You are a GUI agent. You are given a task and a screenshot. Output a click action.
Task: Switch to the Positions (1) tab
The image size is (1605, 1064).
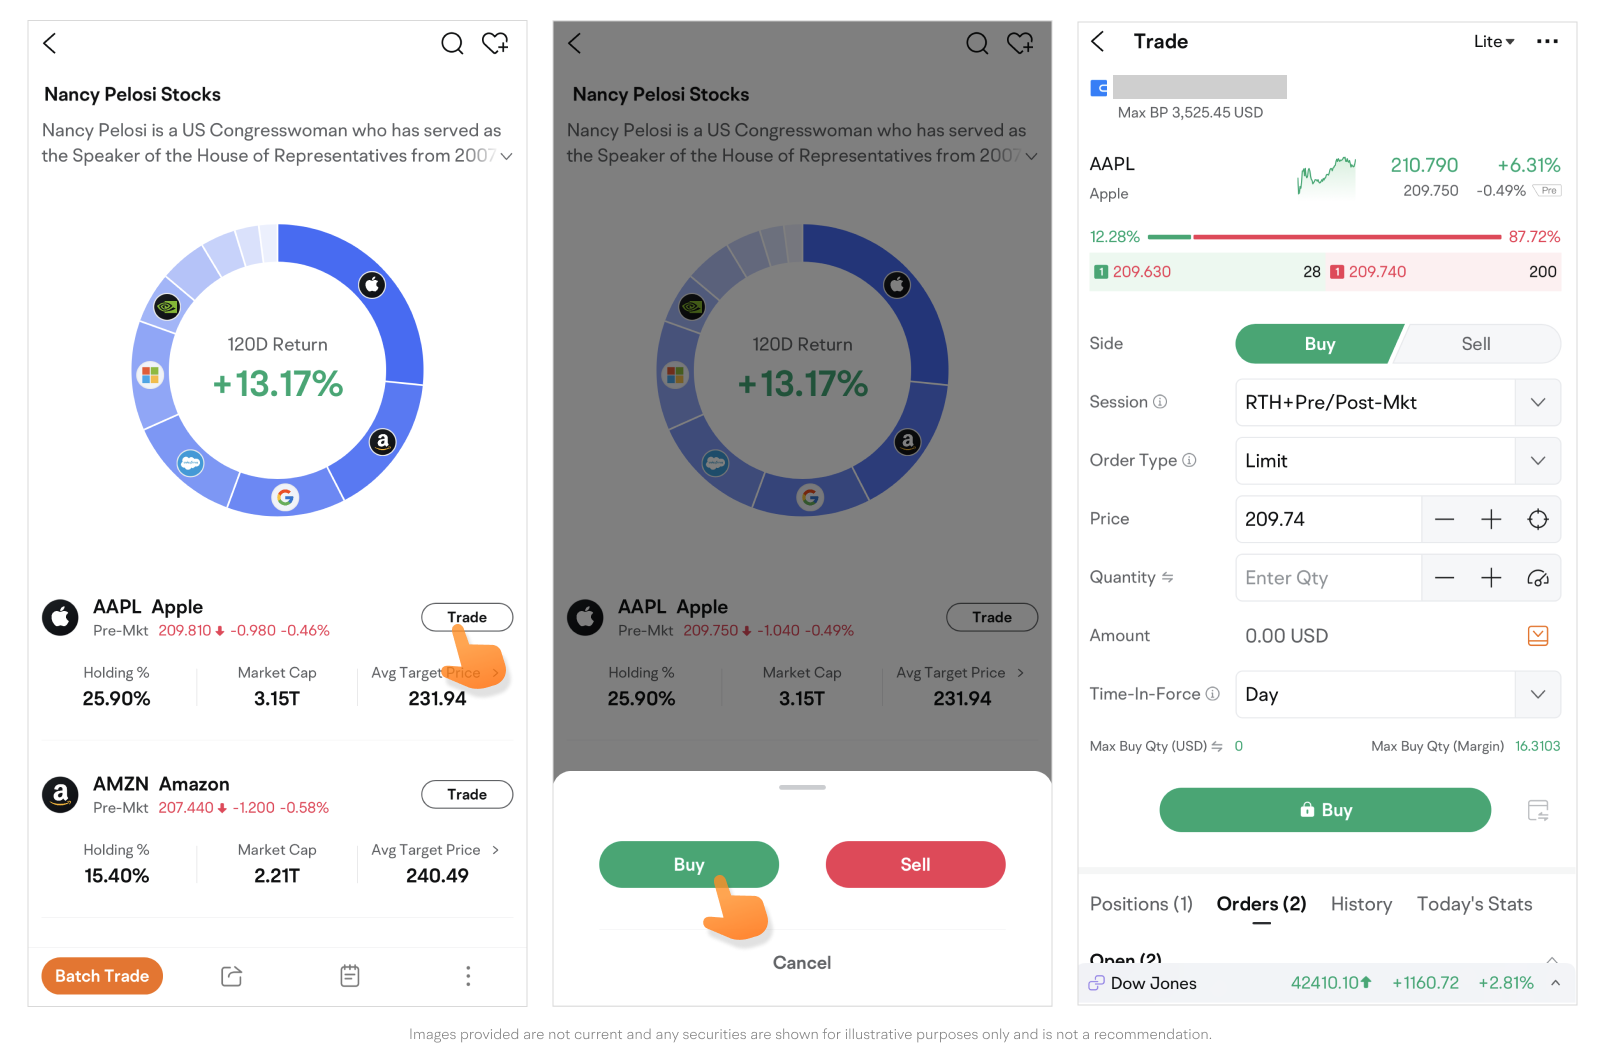pyautogui.click(x=1141, y=904)
